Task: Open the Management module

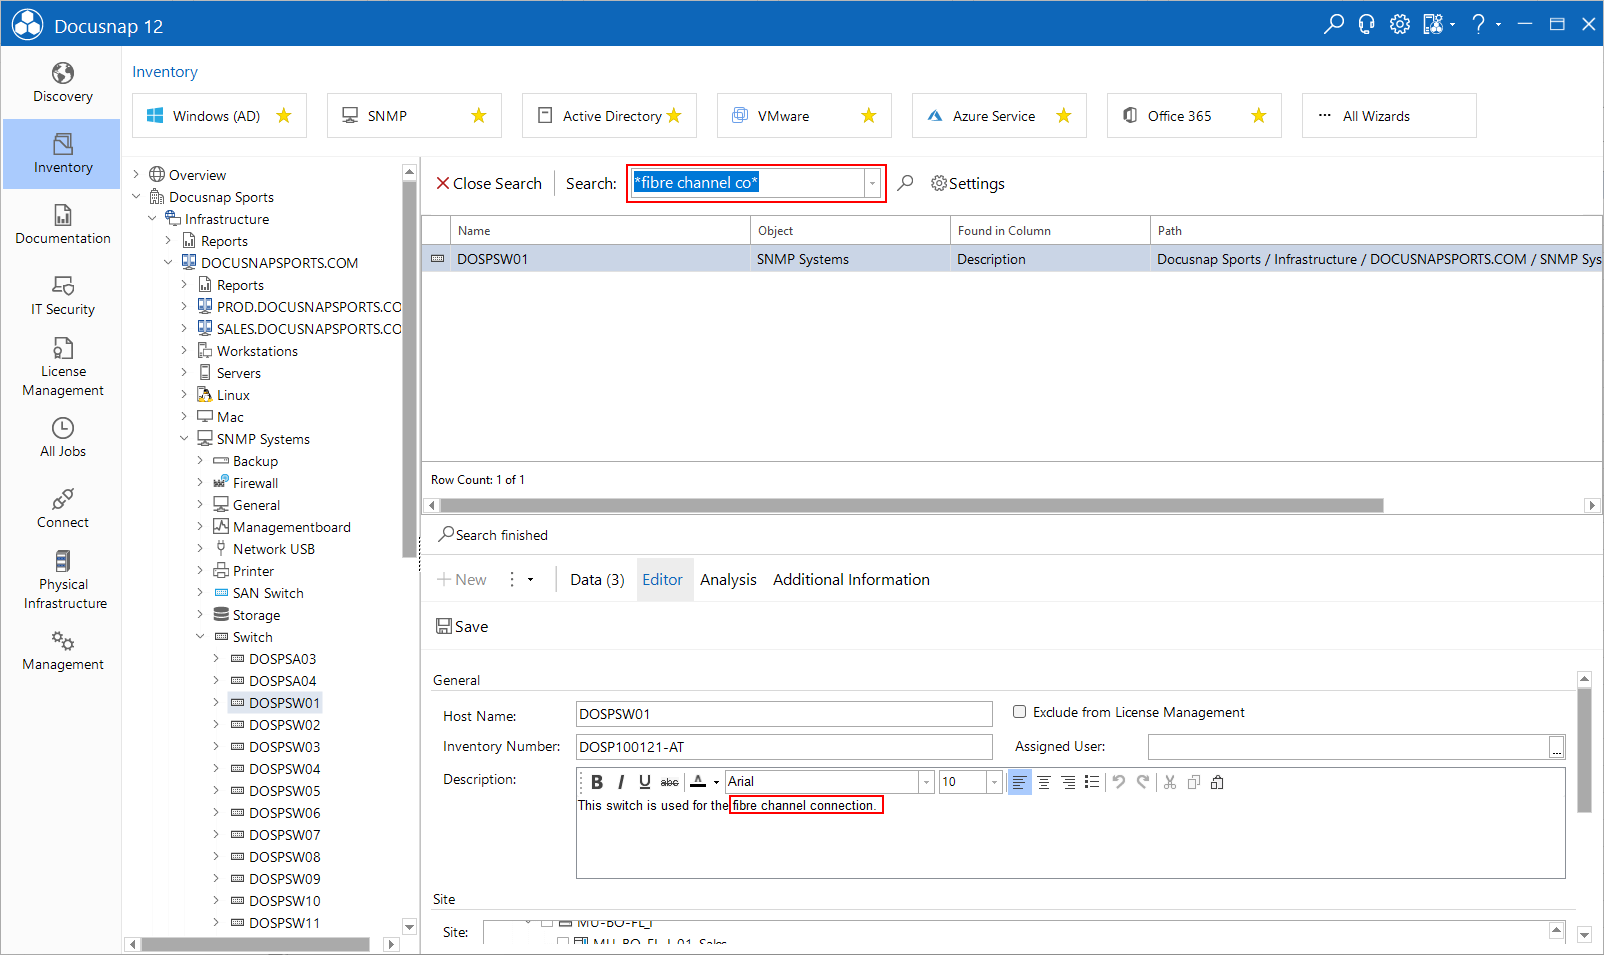Action: (x=62, y=651)
